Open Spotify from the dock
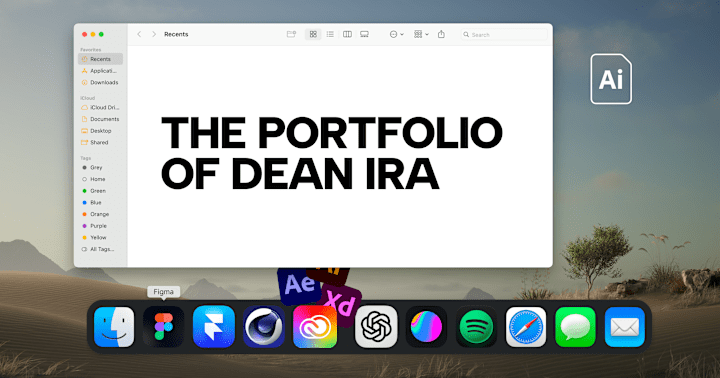This screenshot has width=720, height=378. pos(476,327)
